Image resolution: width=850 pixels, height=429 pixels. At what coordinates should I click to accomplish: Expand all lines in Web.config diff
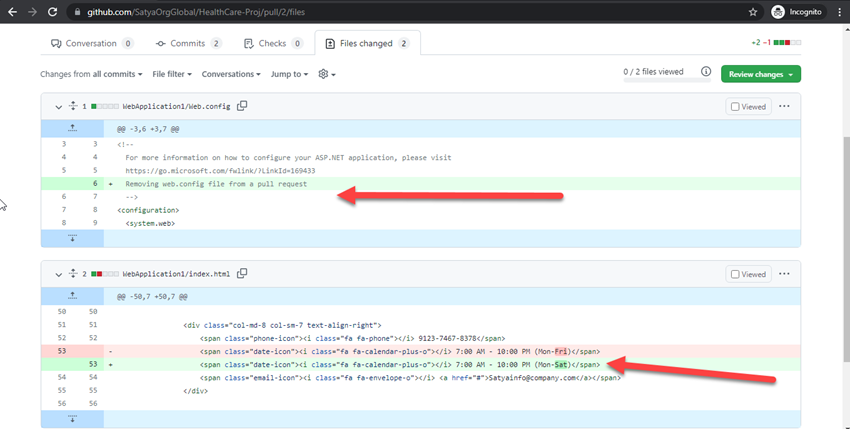coord(73,106)
